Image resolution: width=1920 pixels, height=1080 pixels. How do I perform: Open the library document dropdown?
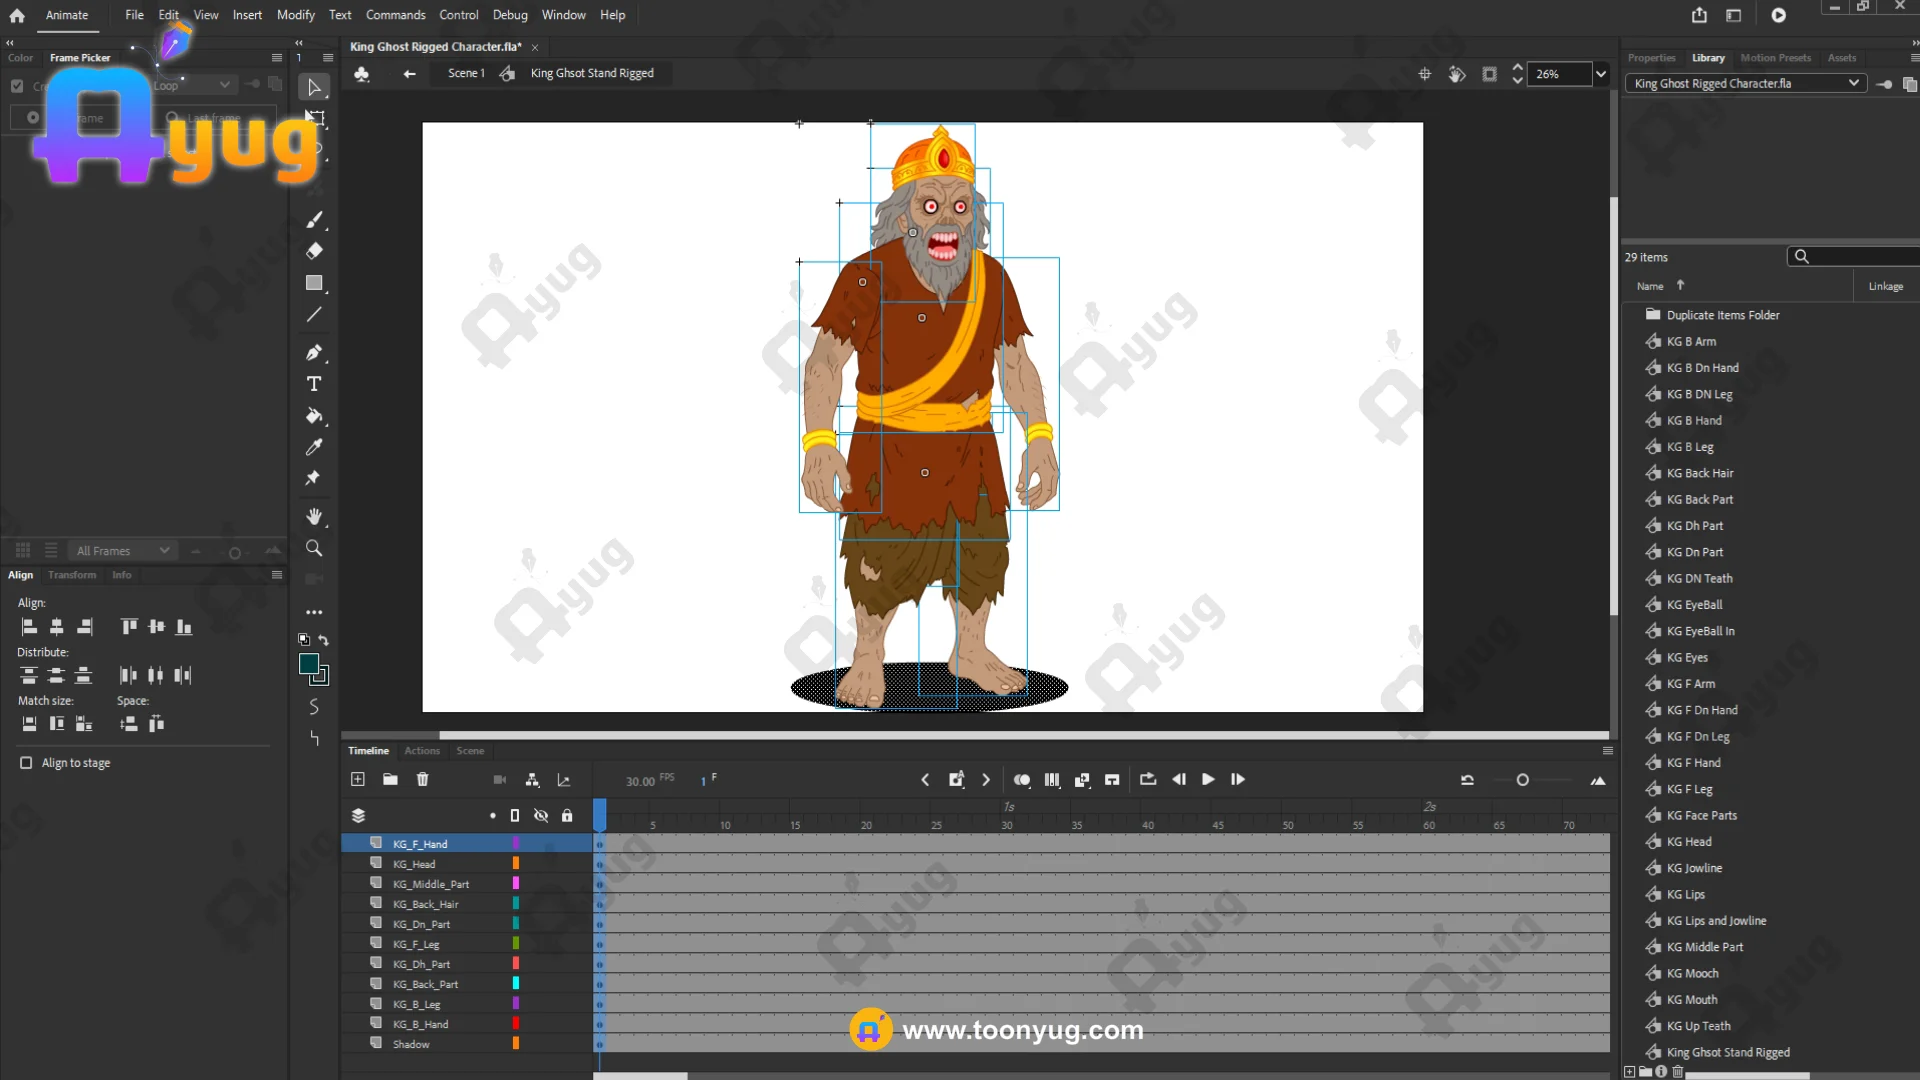coord(1853,83)
